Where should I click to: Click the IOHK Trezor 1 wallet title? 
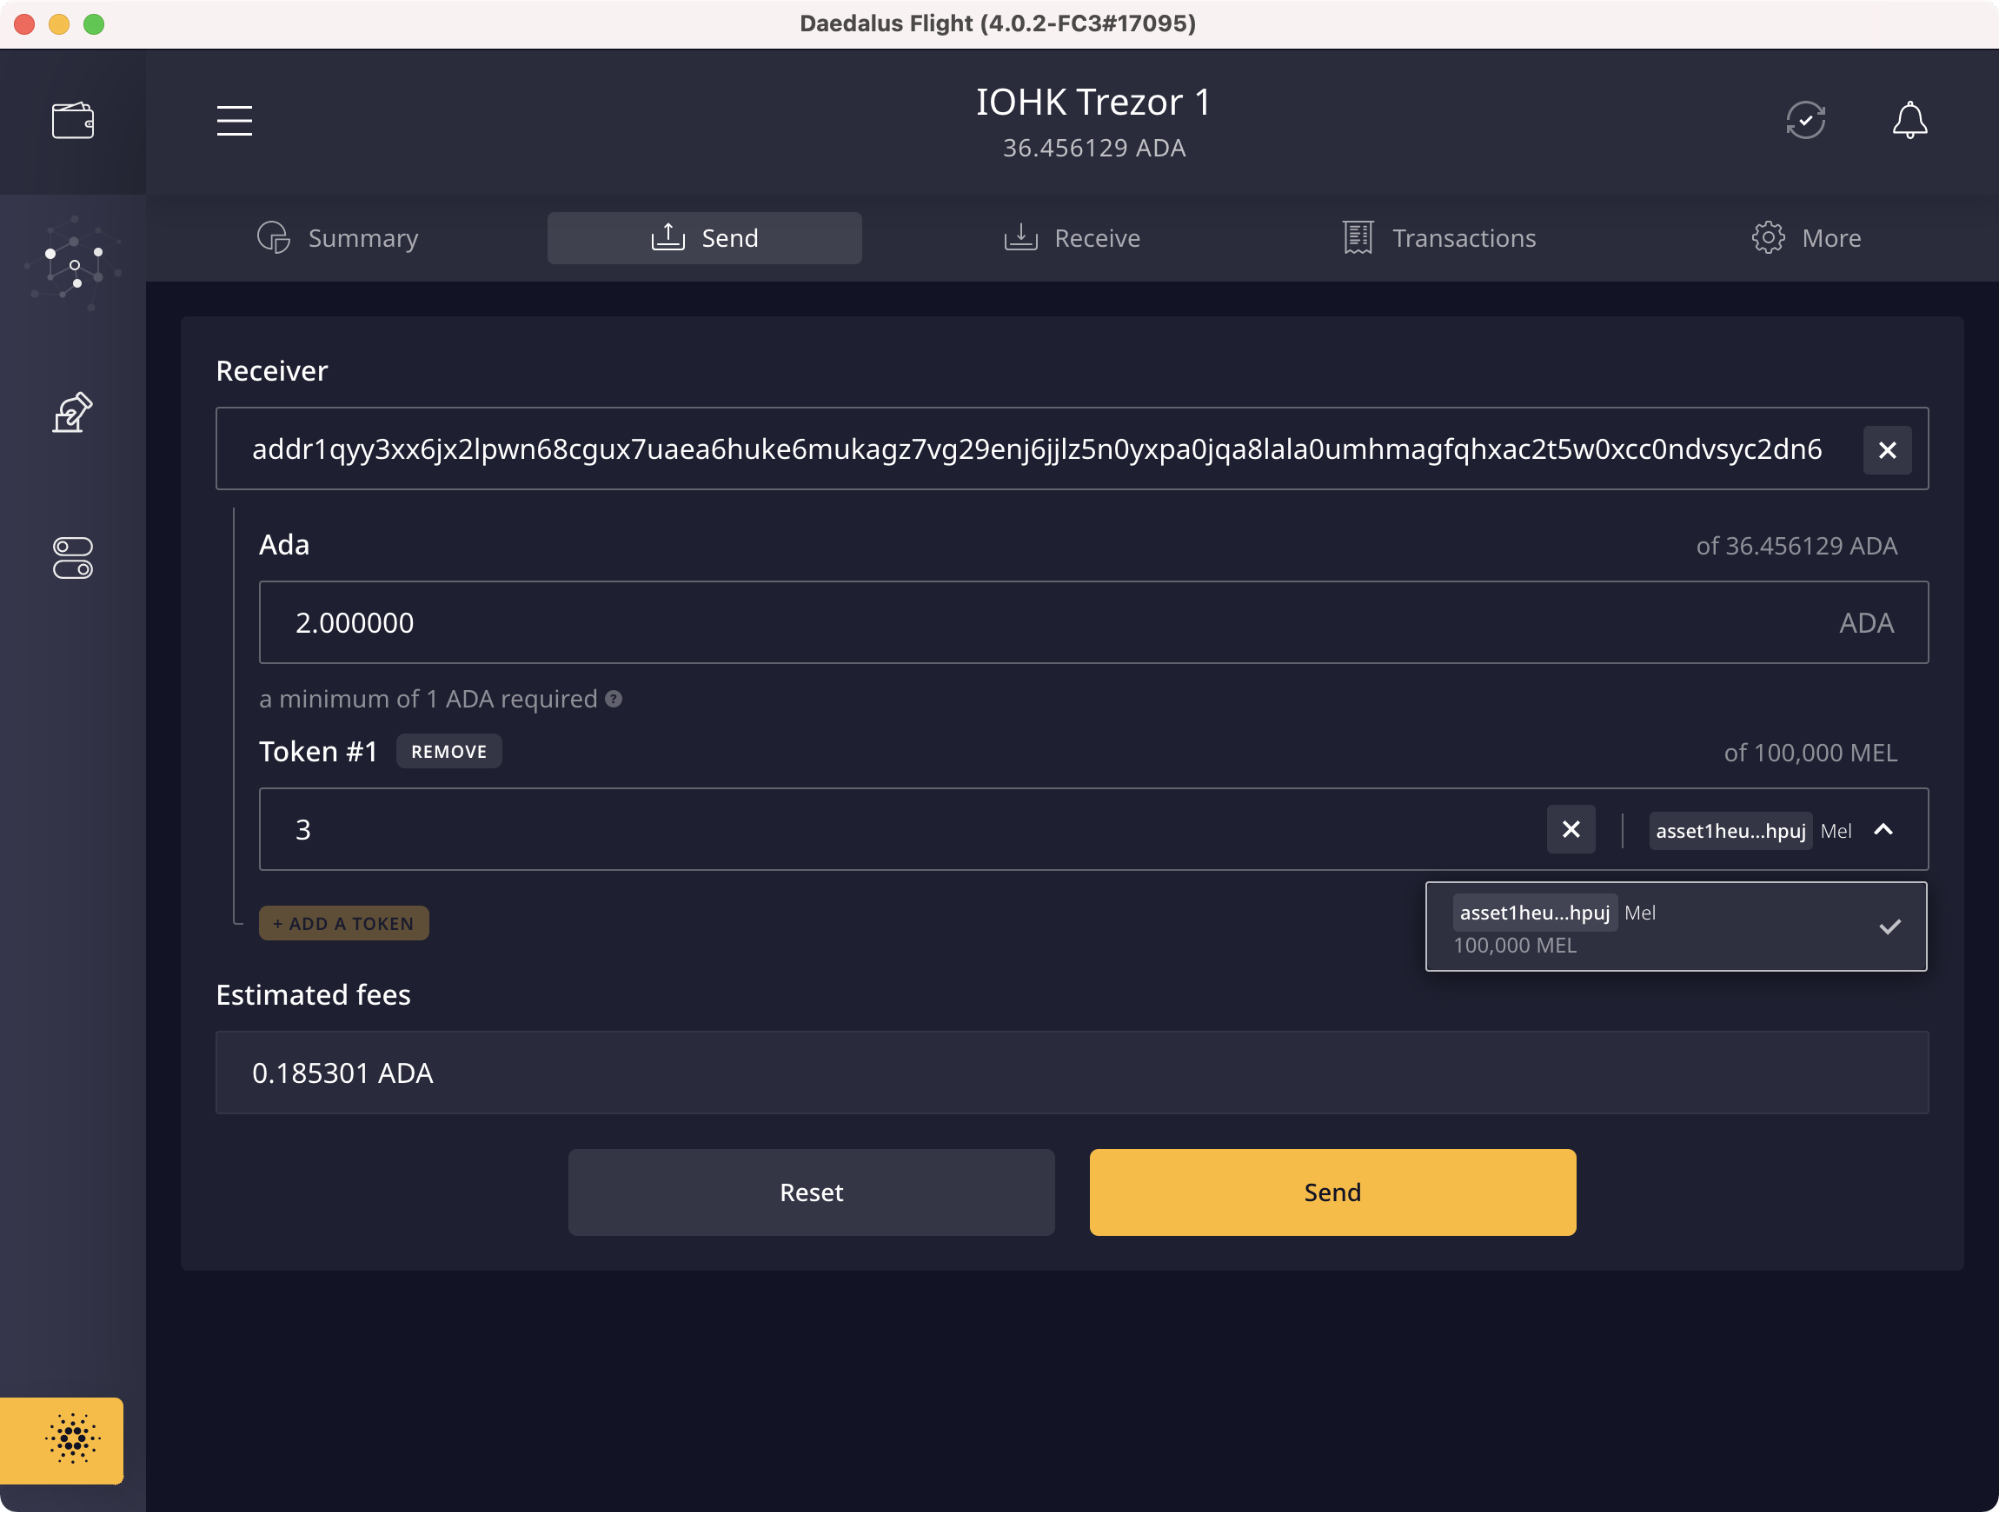(1094, 102)
